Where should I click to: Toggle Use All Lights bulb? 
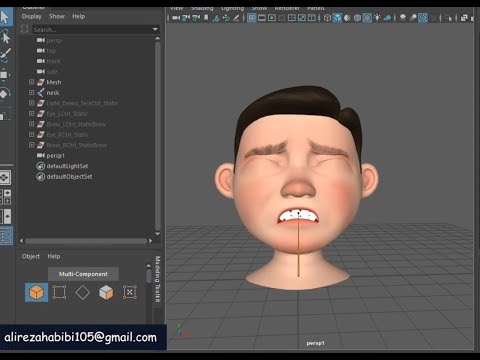[x=377, y=18]
